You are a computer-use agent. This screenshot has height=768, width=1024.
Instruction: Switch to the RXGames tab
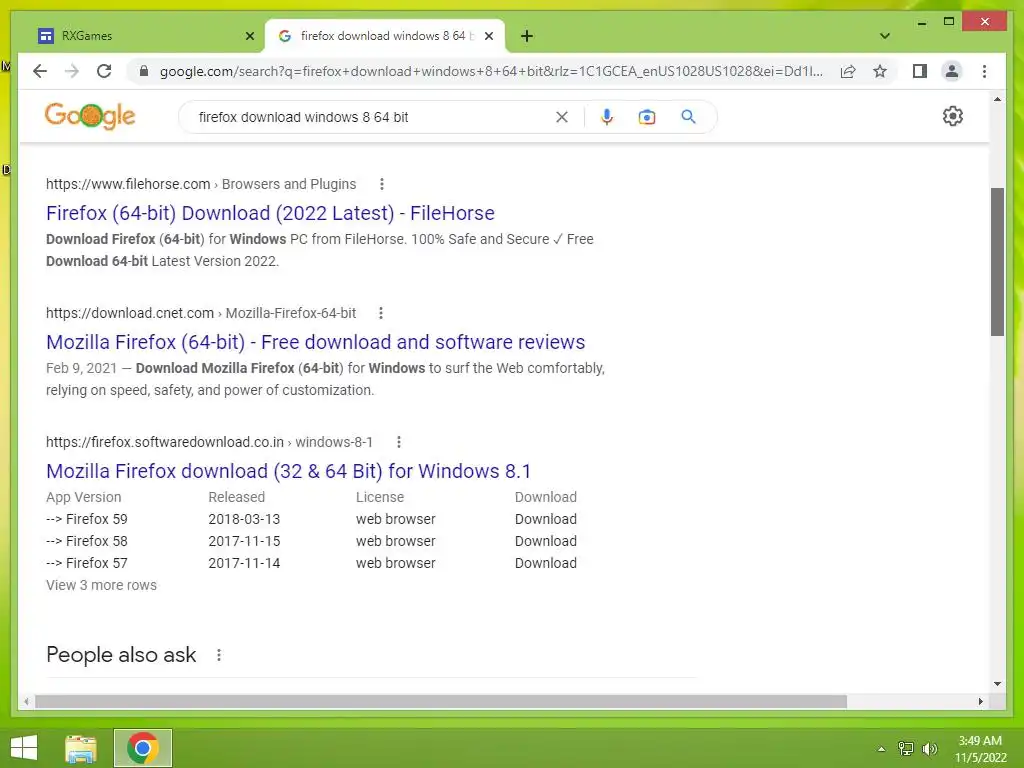click(x=145, y=36)
